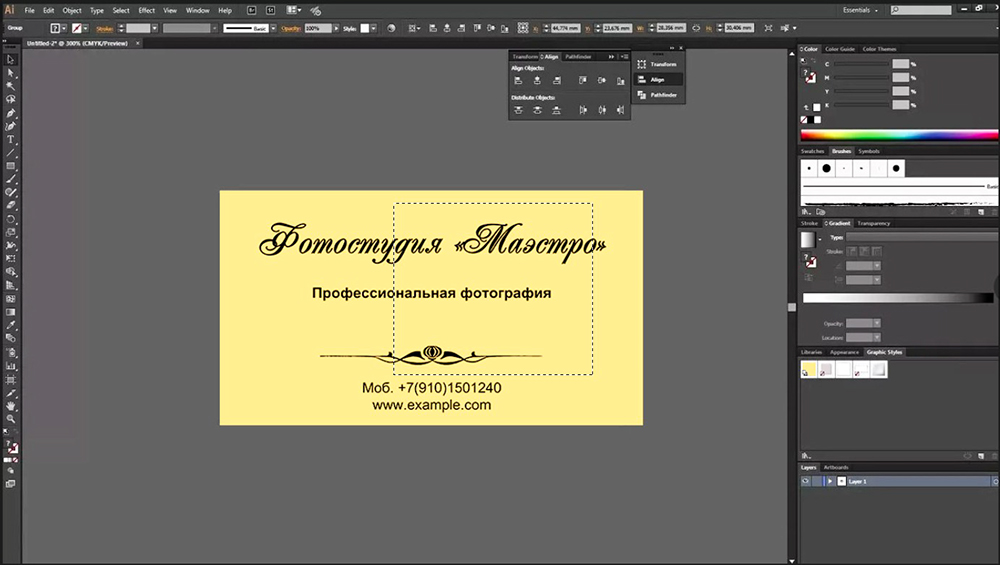Expand the Layer 1 disclosure triangle
The image size is (1000, 565).
[x=830, y=481]
